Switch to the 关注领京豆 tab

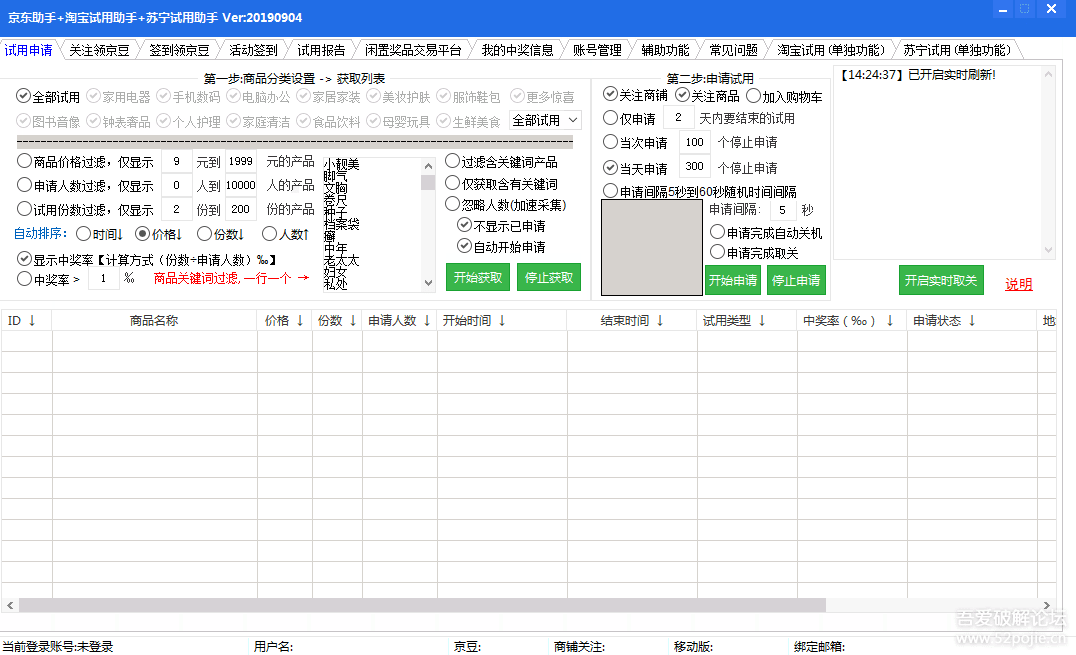pos(99,50)
